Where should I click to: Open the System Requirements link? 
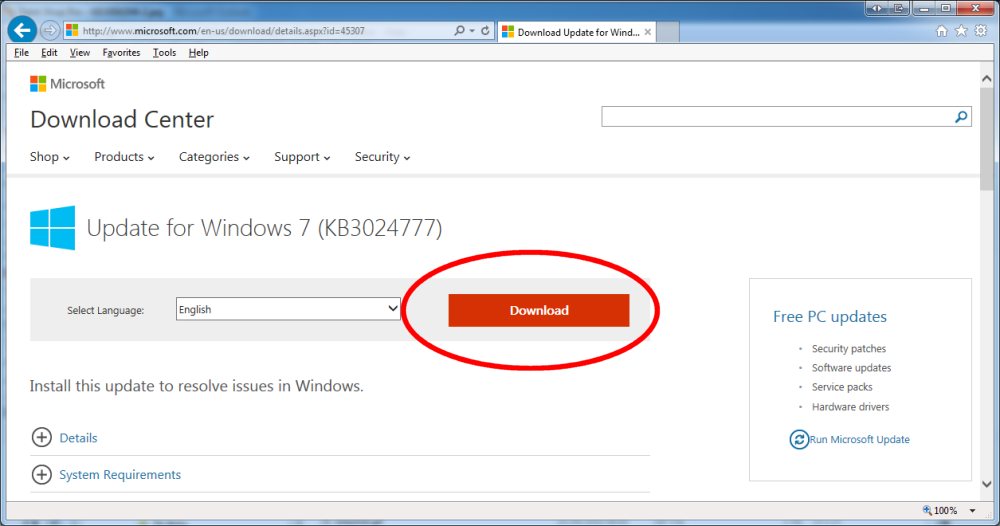120,474
